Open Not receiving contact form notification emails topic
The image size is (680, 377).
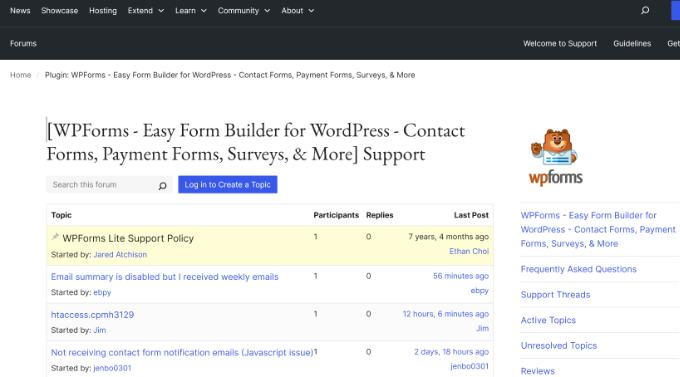pos(182,353)
